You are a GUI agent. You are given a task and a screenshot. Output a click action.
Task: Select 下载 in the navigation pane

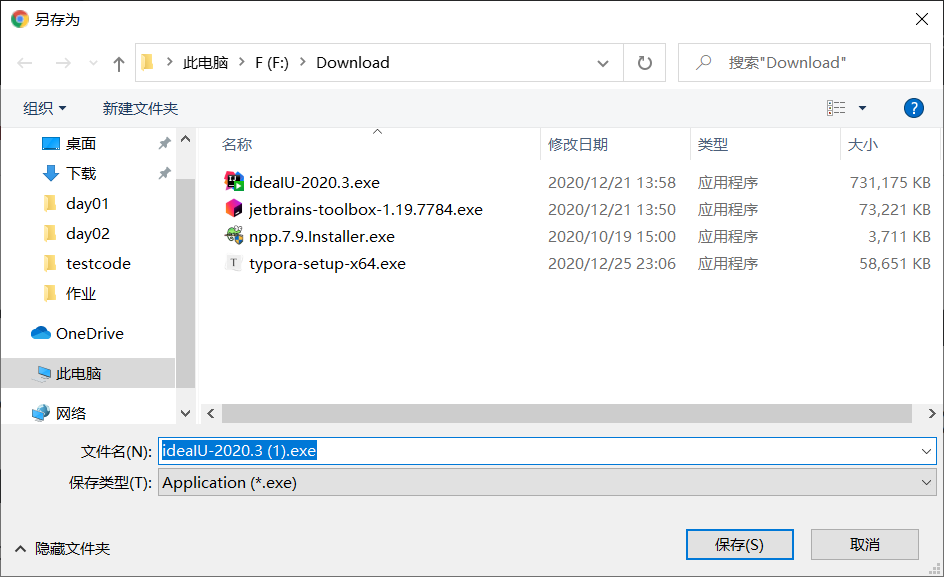pos(81,173)
